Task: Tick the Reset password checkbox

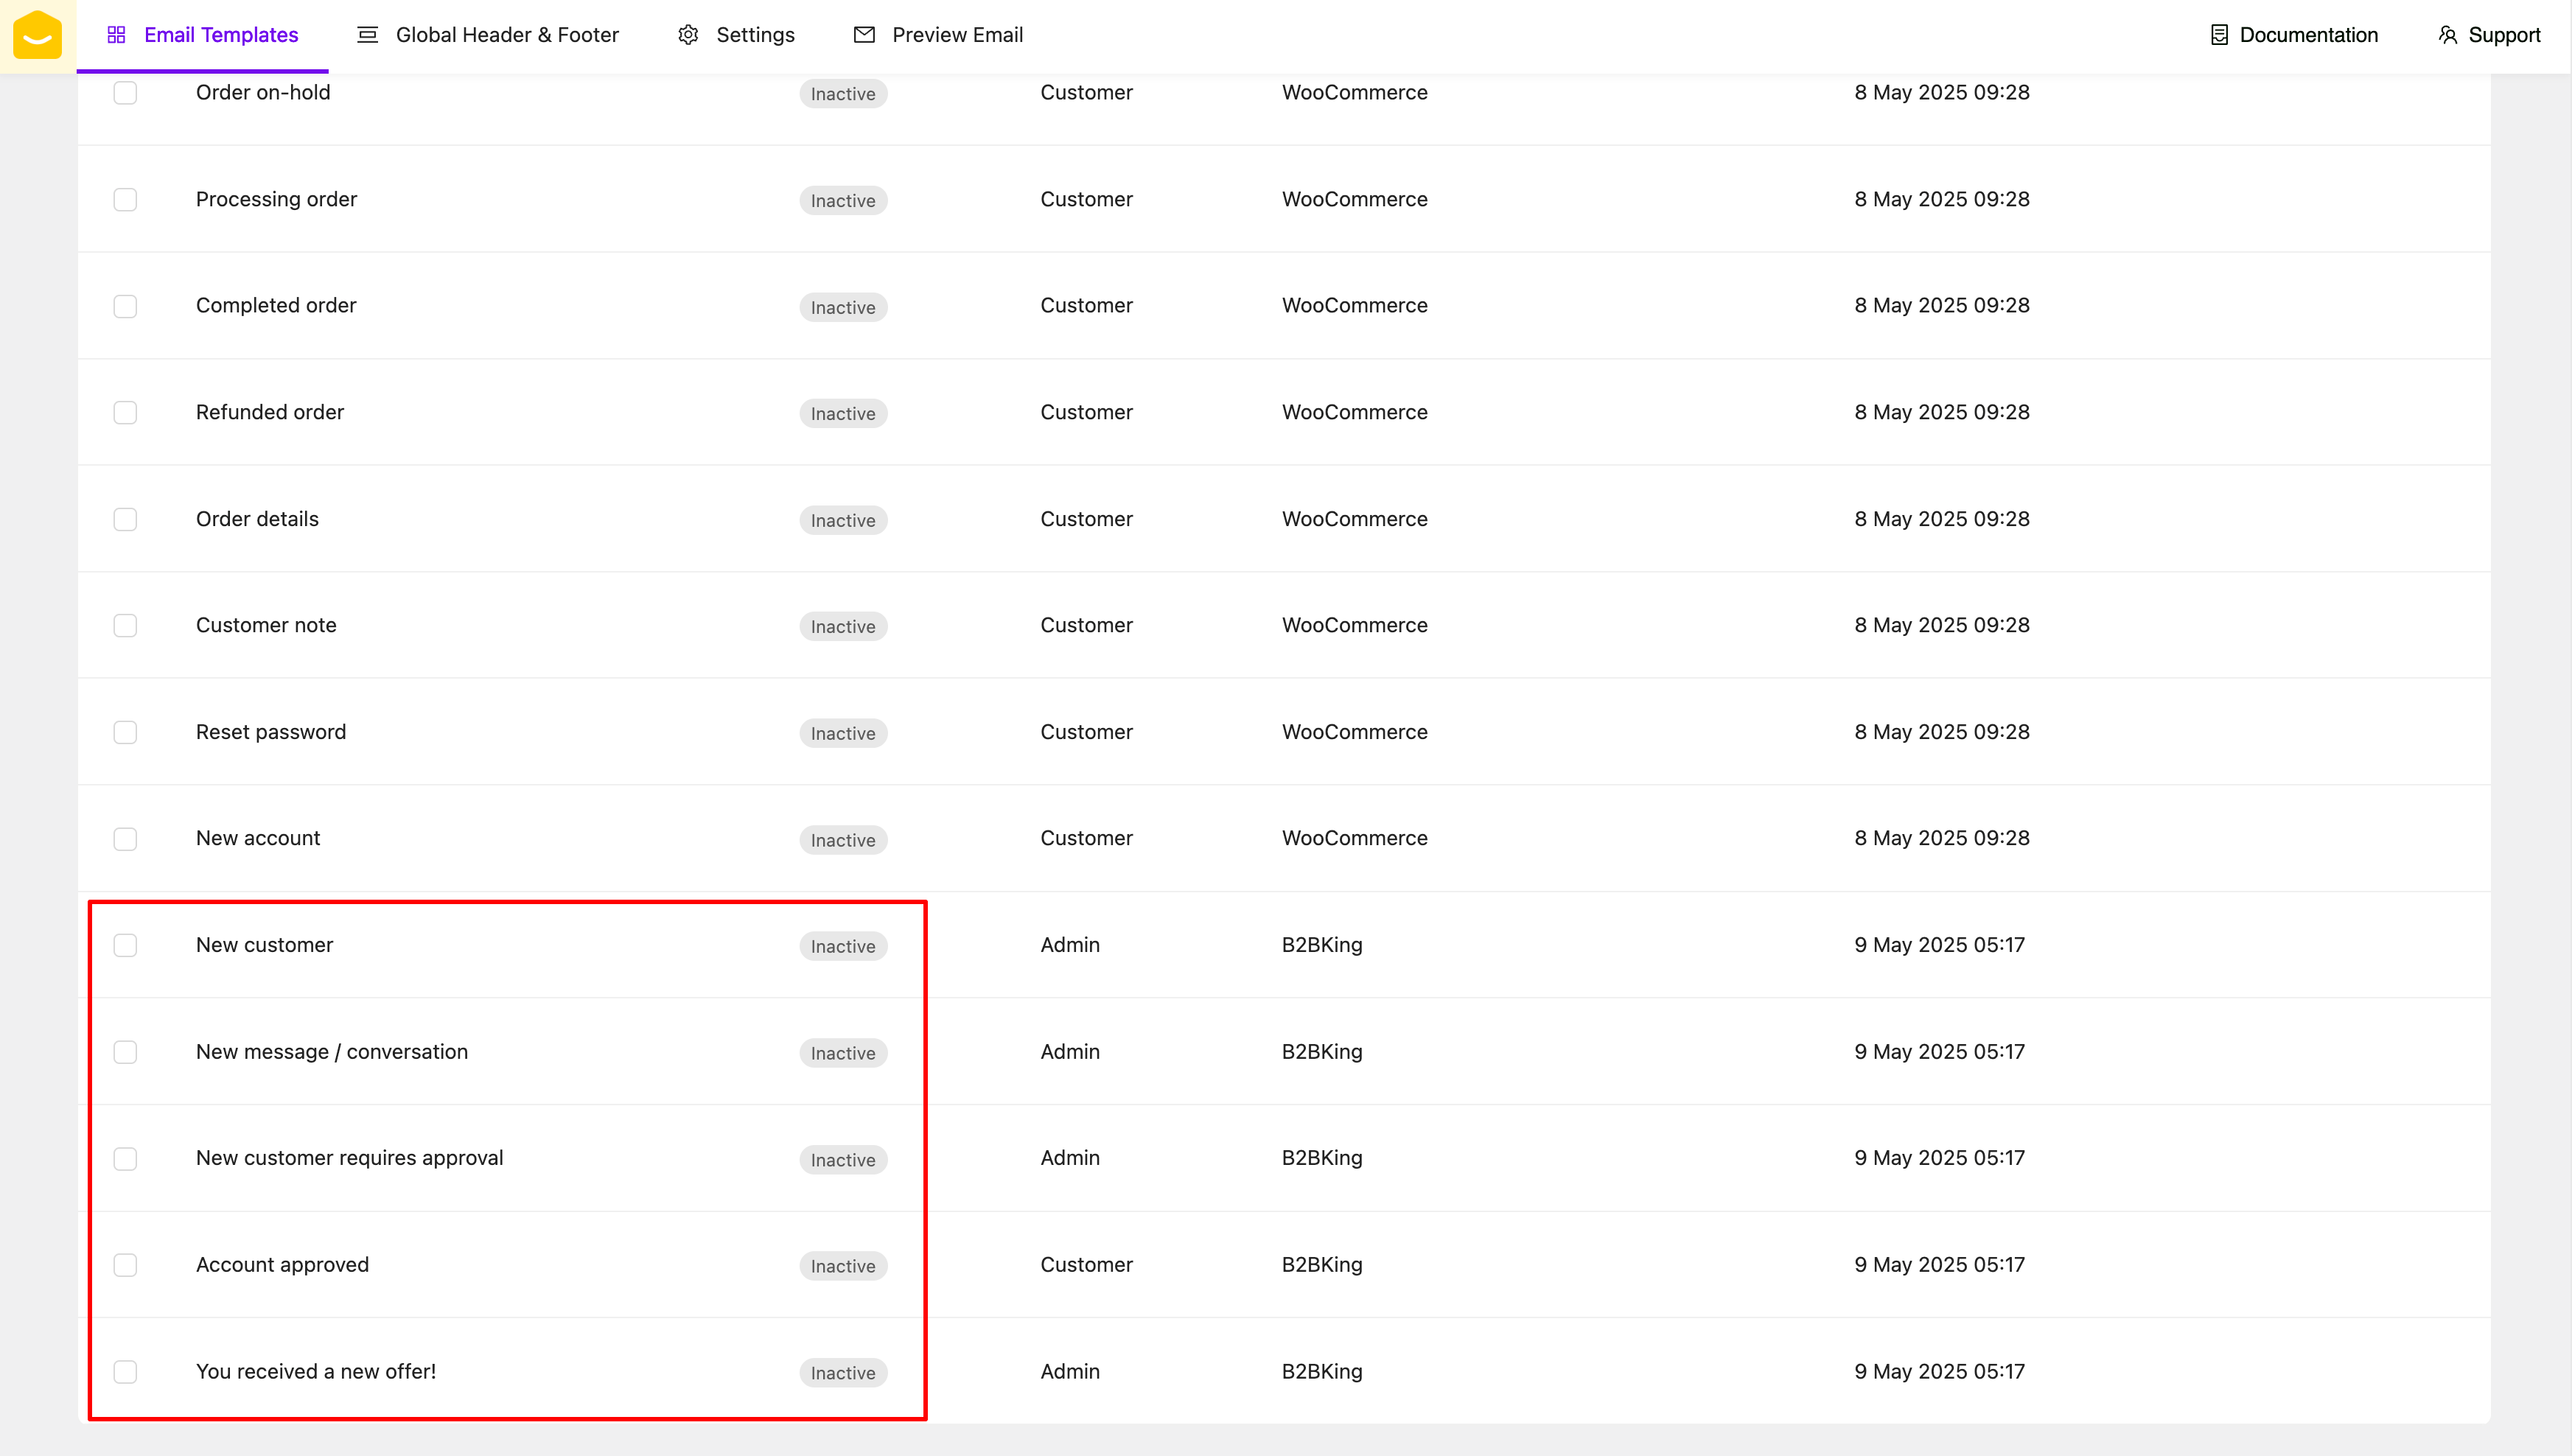Action: [125, 732]
